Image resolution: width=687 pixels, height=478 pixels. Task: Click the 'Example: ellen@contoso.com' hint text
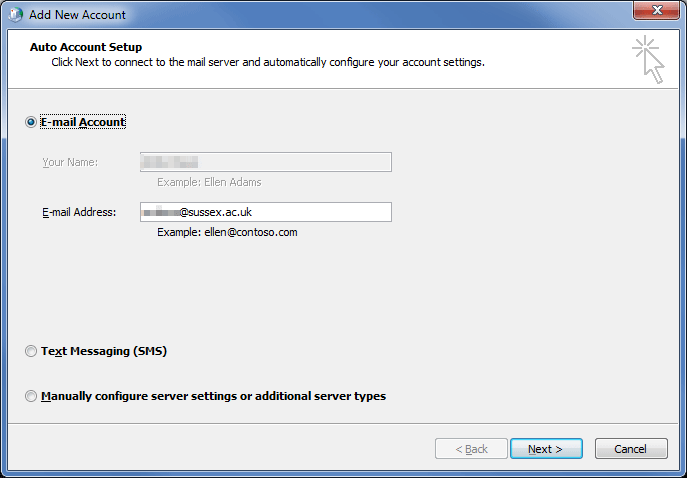[227, 232]
